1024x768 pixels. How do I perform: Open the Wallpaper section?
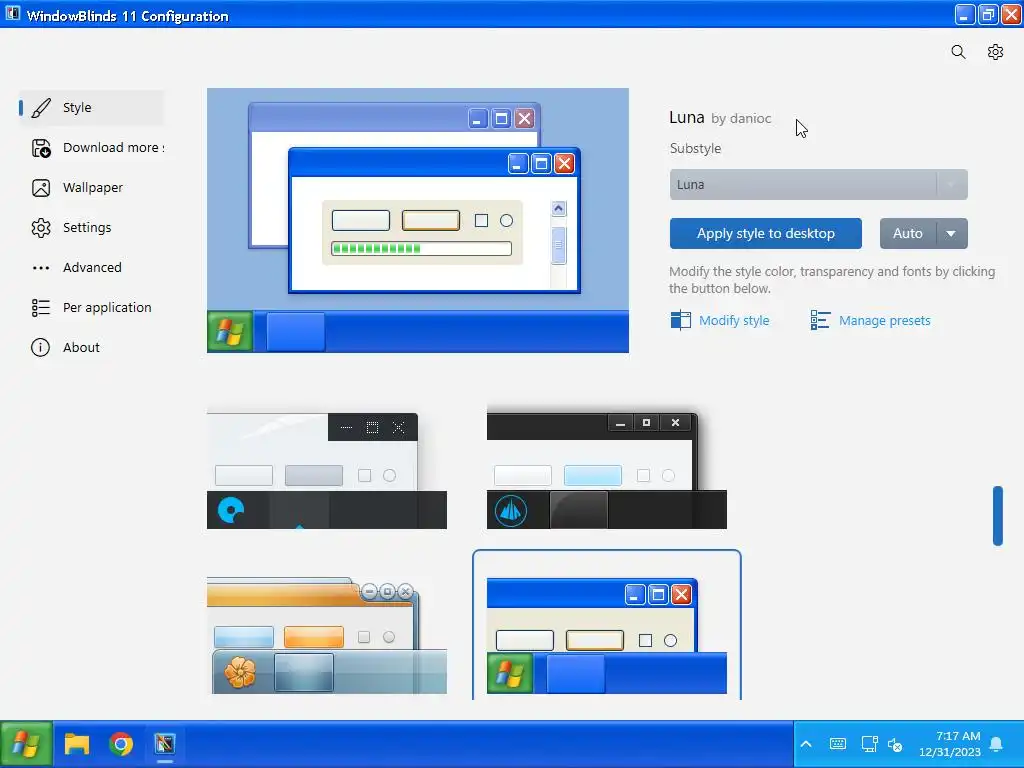92,188
